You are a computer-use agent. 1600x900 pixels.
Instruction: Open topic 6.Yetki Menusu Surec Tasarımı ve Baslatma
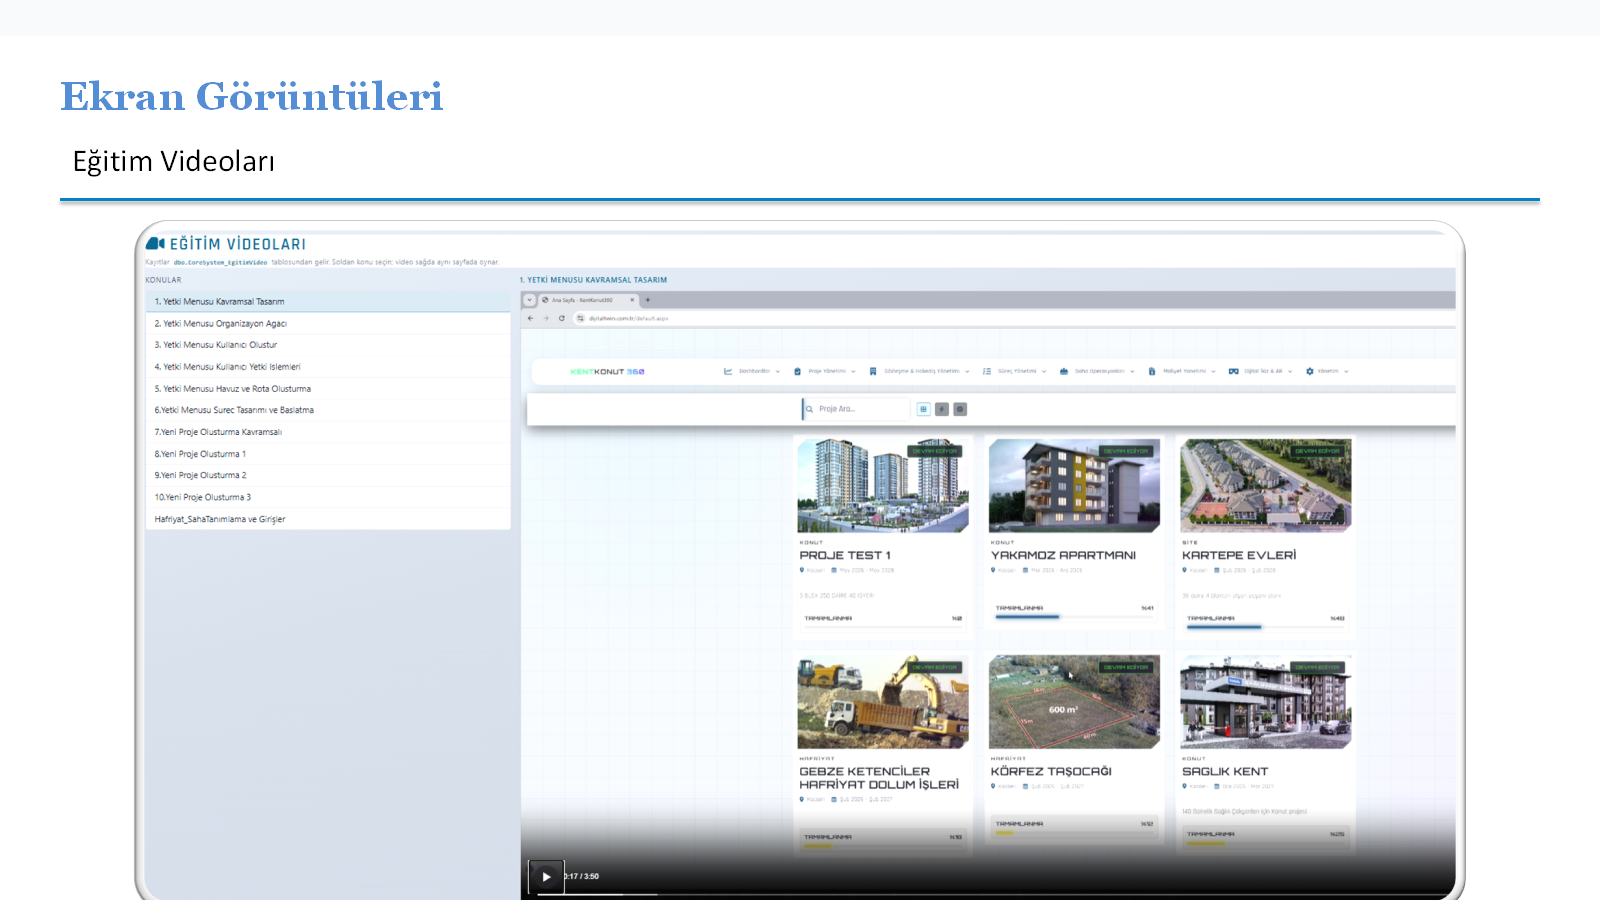328,410
